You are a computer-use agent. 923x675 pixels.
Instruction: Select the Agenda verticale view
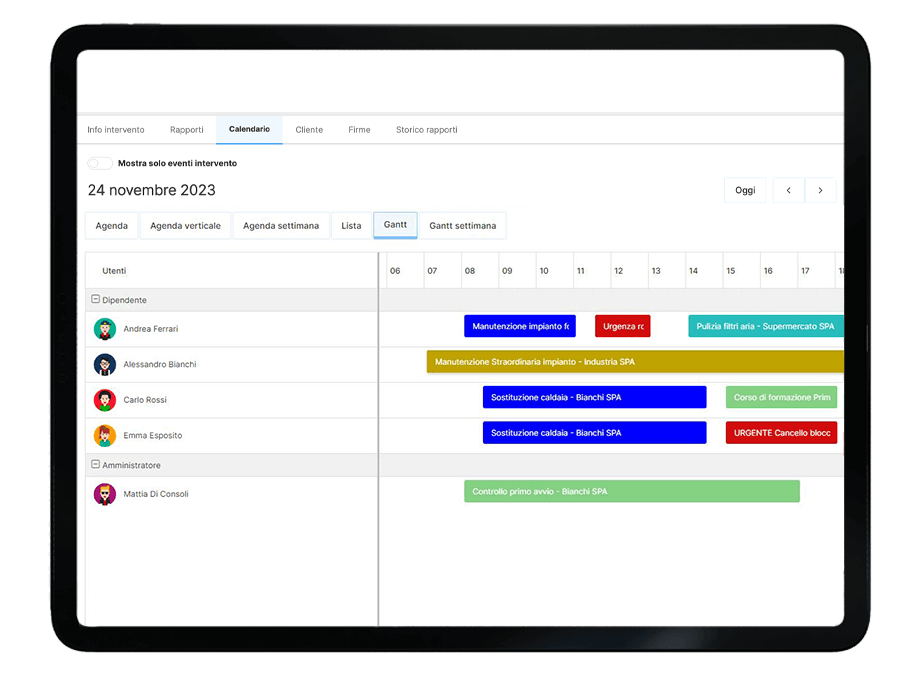point(185,226)
